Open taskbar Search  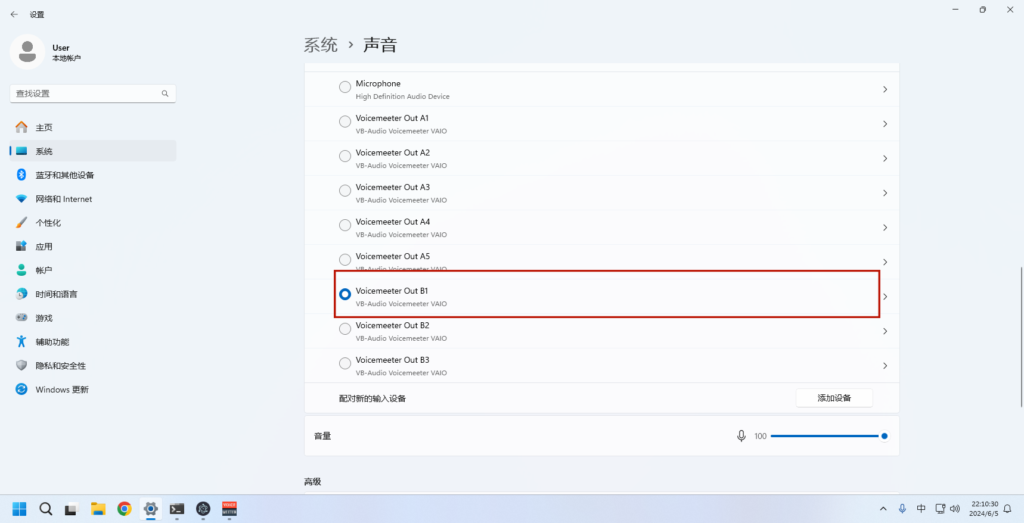(x=46, y=509)
